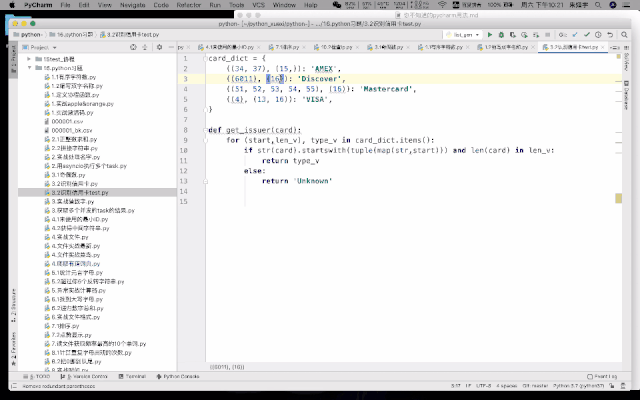The height and width of the screenshot is (400, 640).
Task: Open the Terminal tool window
Action: click(132, 376)
